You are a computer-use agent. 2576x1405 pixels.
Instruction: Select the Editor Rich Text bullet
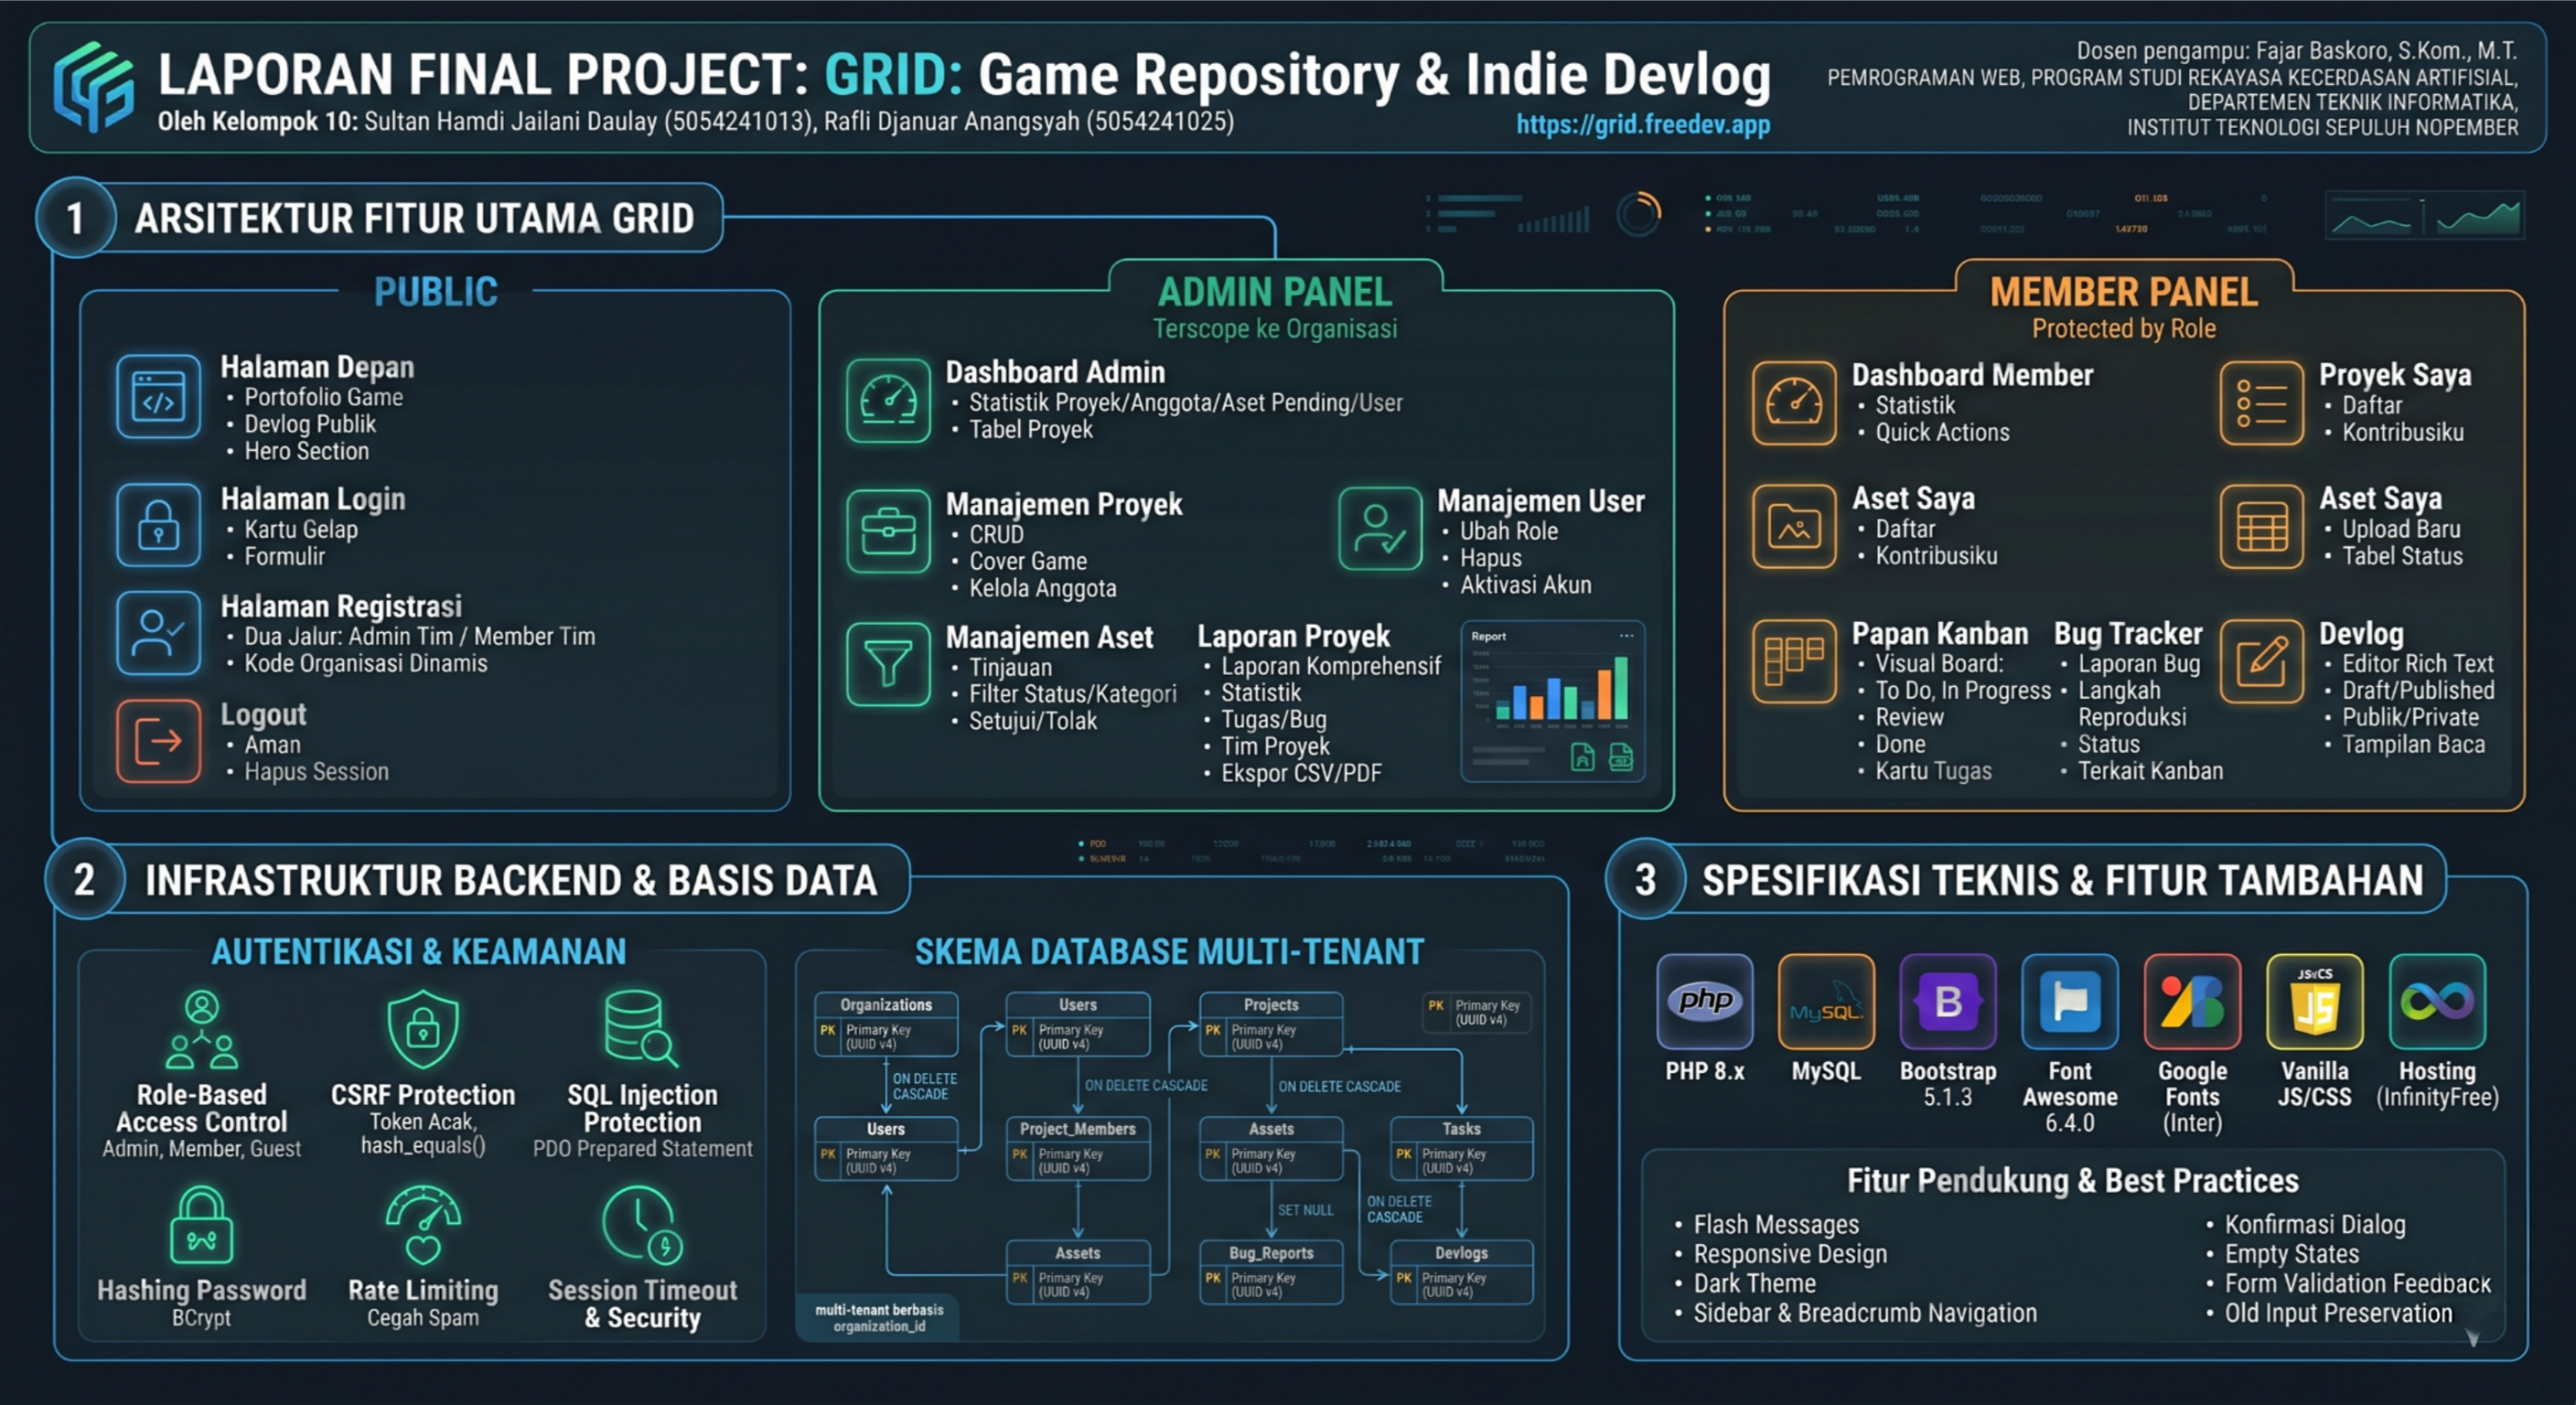pyautogui.click(x=2417, y=663)
